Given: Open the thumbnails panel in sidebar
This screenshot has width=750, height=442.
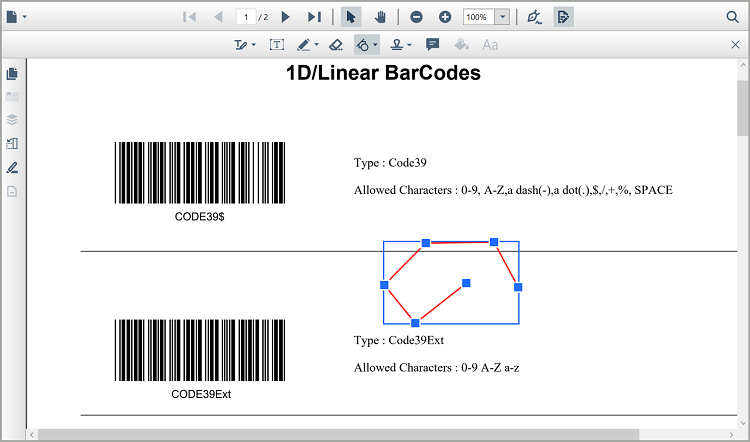Looking at the screenshot, I should pos(13,74).
